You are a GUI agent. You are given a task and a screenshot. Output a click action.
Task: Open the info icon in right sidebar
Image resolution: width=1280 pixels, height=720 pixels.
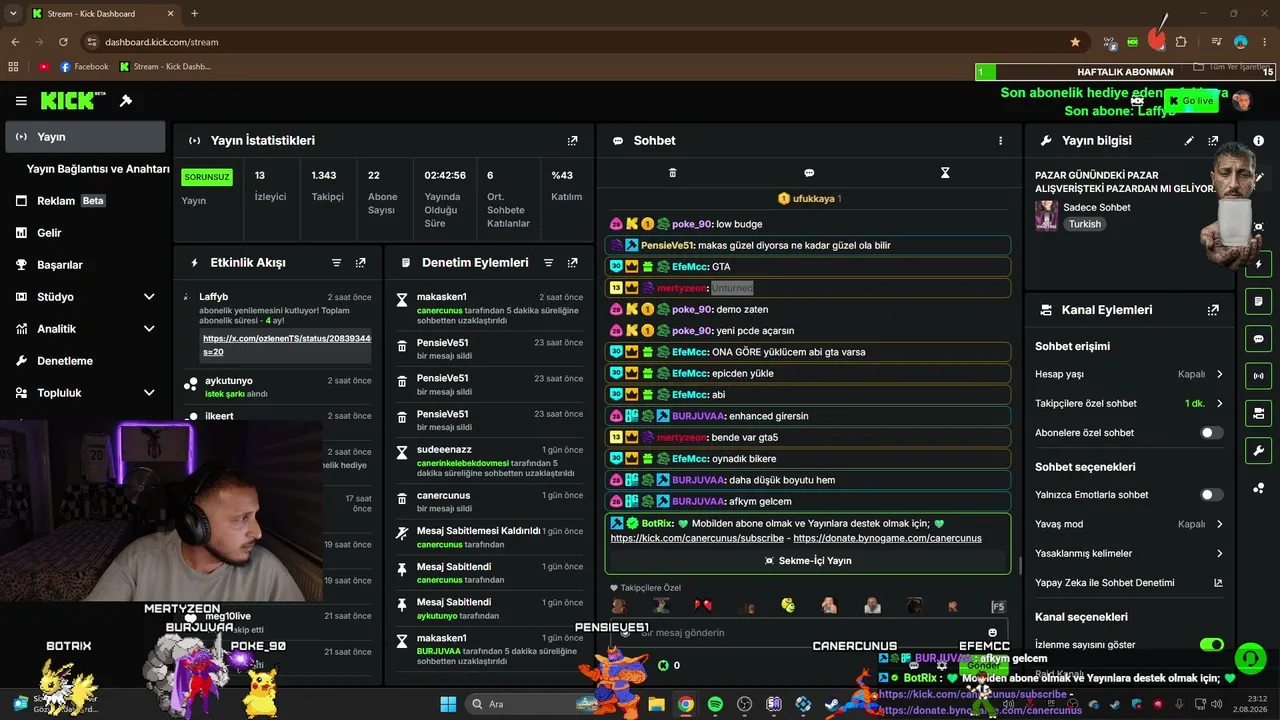[1258, 141]
